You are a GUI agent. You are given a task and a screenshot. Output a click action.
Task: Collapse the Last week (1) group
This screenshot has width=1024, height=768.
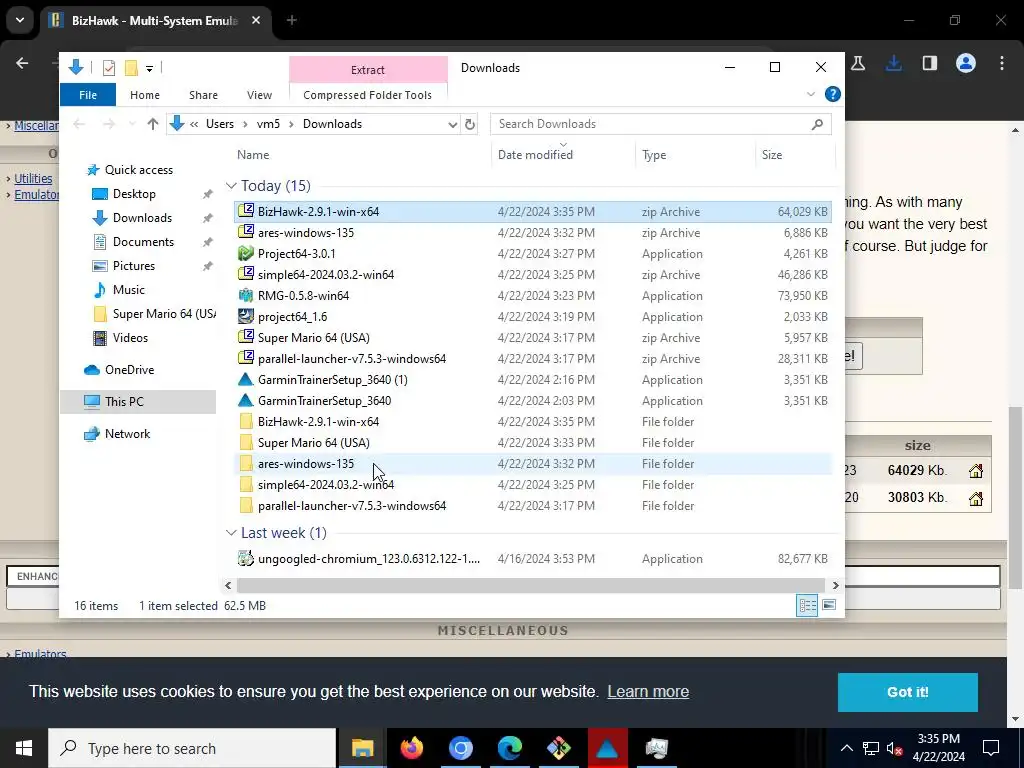point(231,533)
